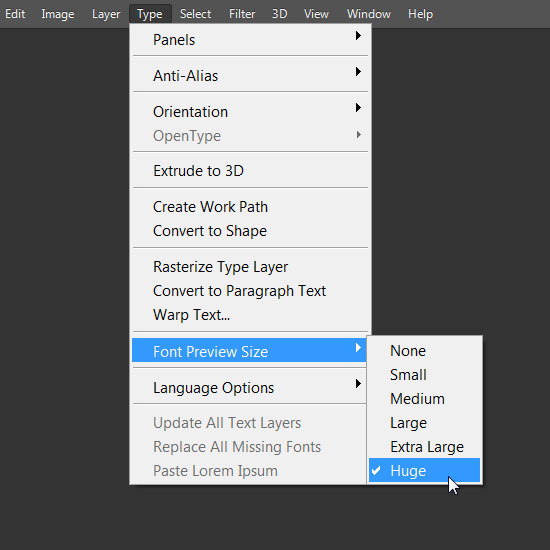Expand the Language Options submenu
Viewport: 550px width, 550px height.
point(249,388)
